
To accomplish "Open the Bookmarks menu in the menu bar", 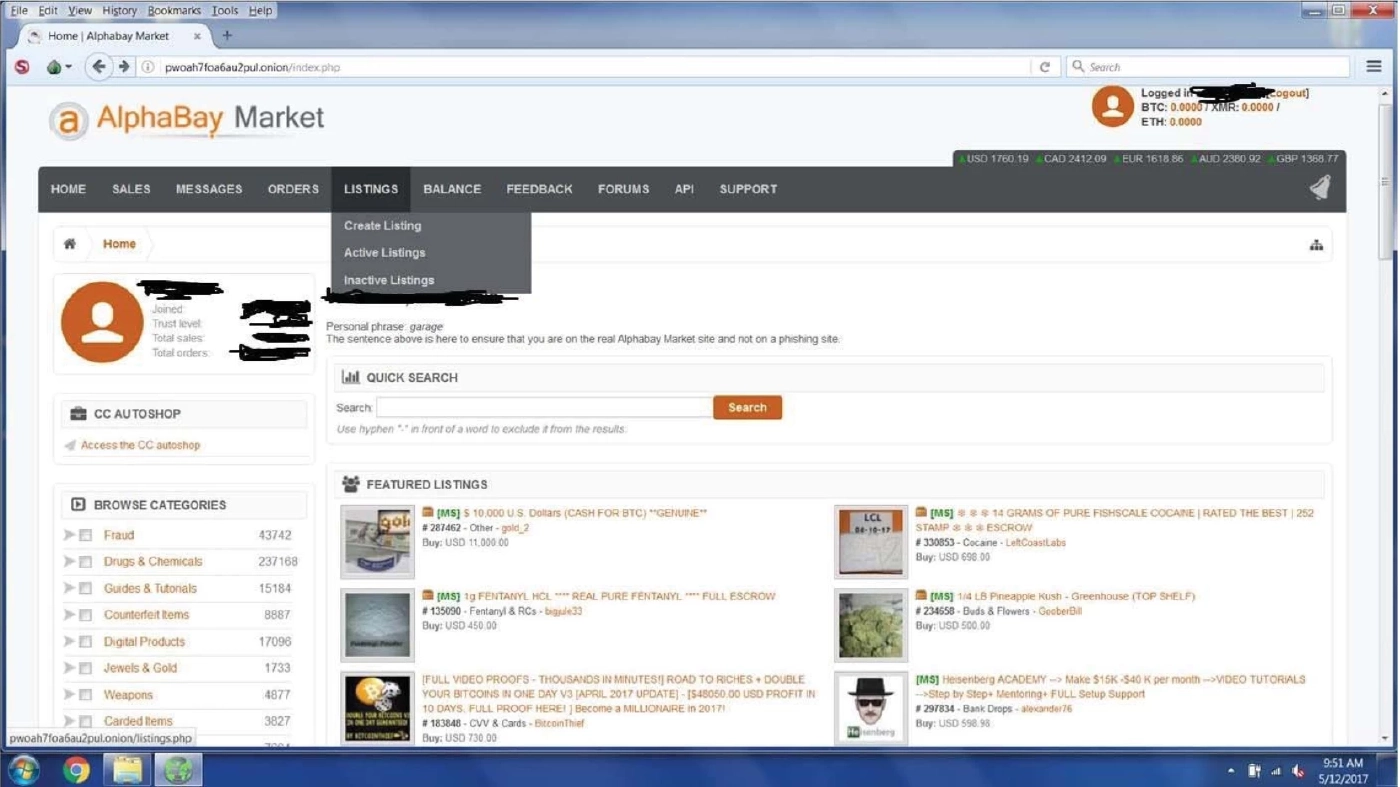I will 174,10.
